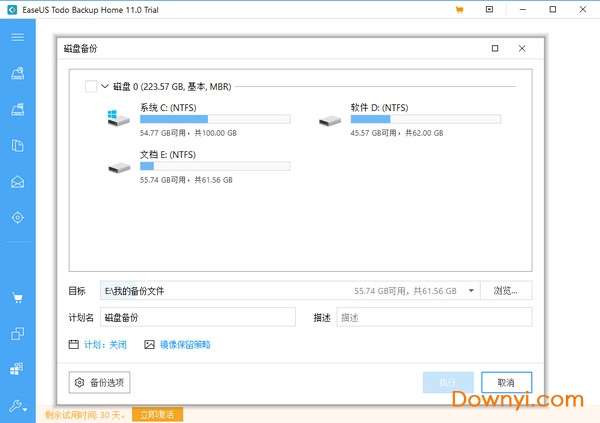
Task: Click the disabled execute button
Action: point(448,382)
